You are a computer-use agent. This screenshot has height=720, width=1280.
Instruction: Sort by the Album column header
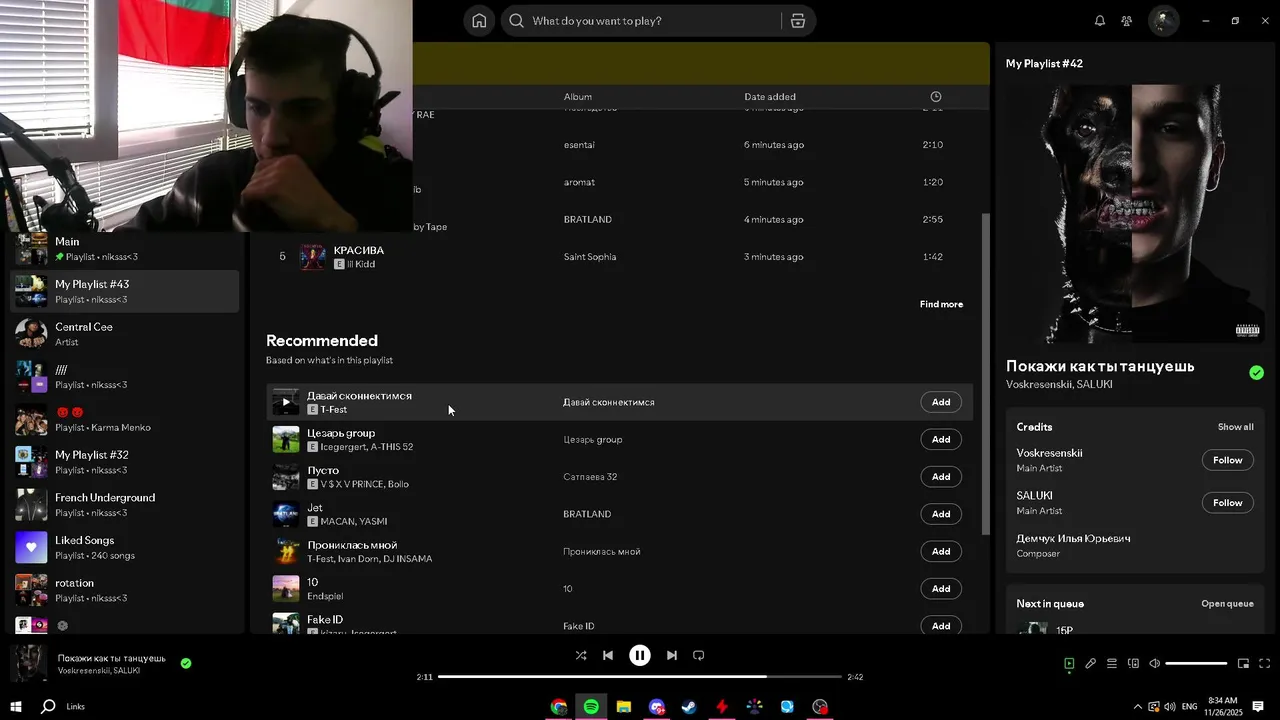[x=578, y=97]
